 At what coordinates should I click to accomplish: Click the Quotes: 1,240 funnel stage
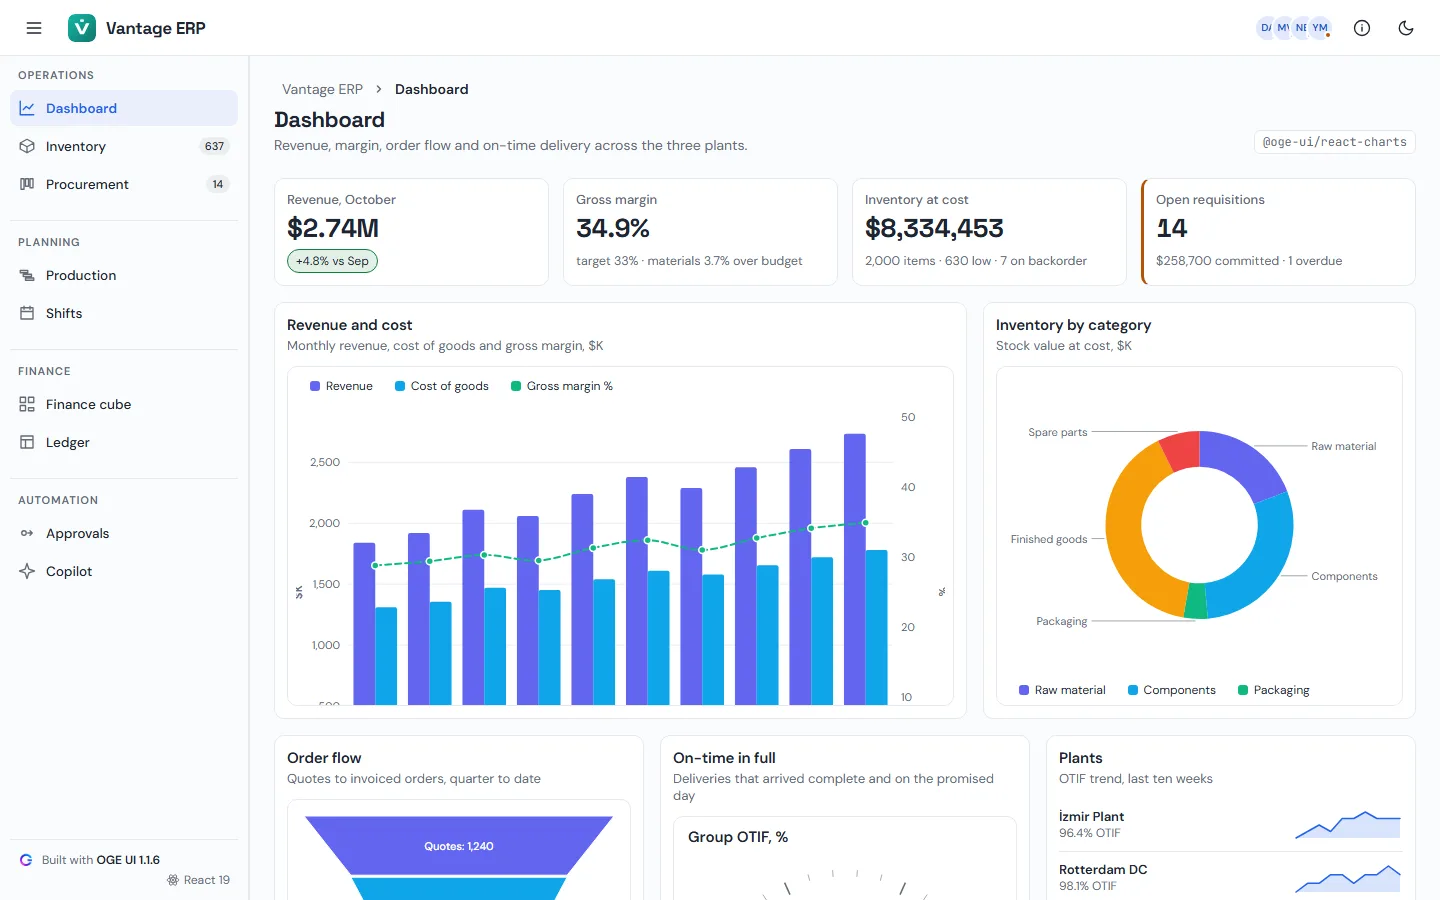pos(459,846)
